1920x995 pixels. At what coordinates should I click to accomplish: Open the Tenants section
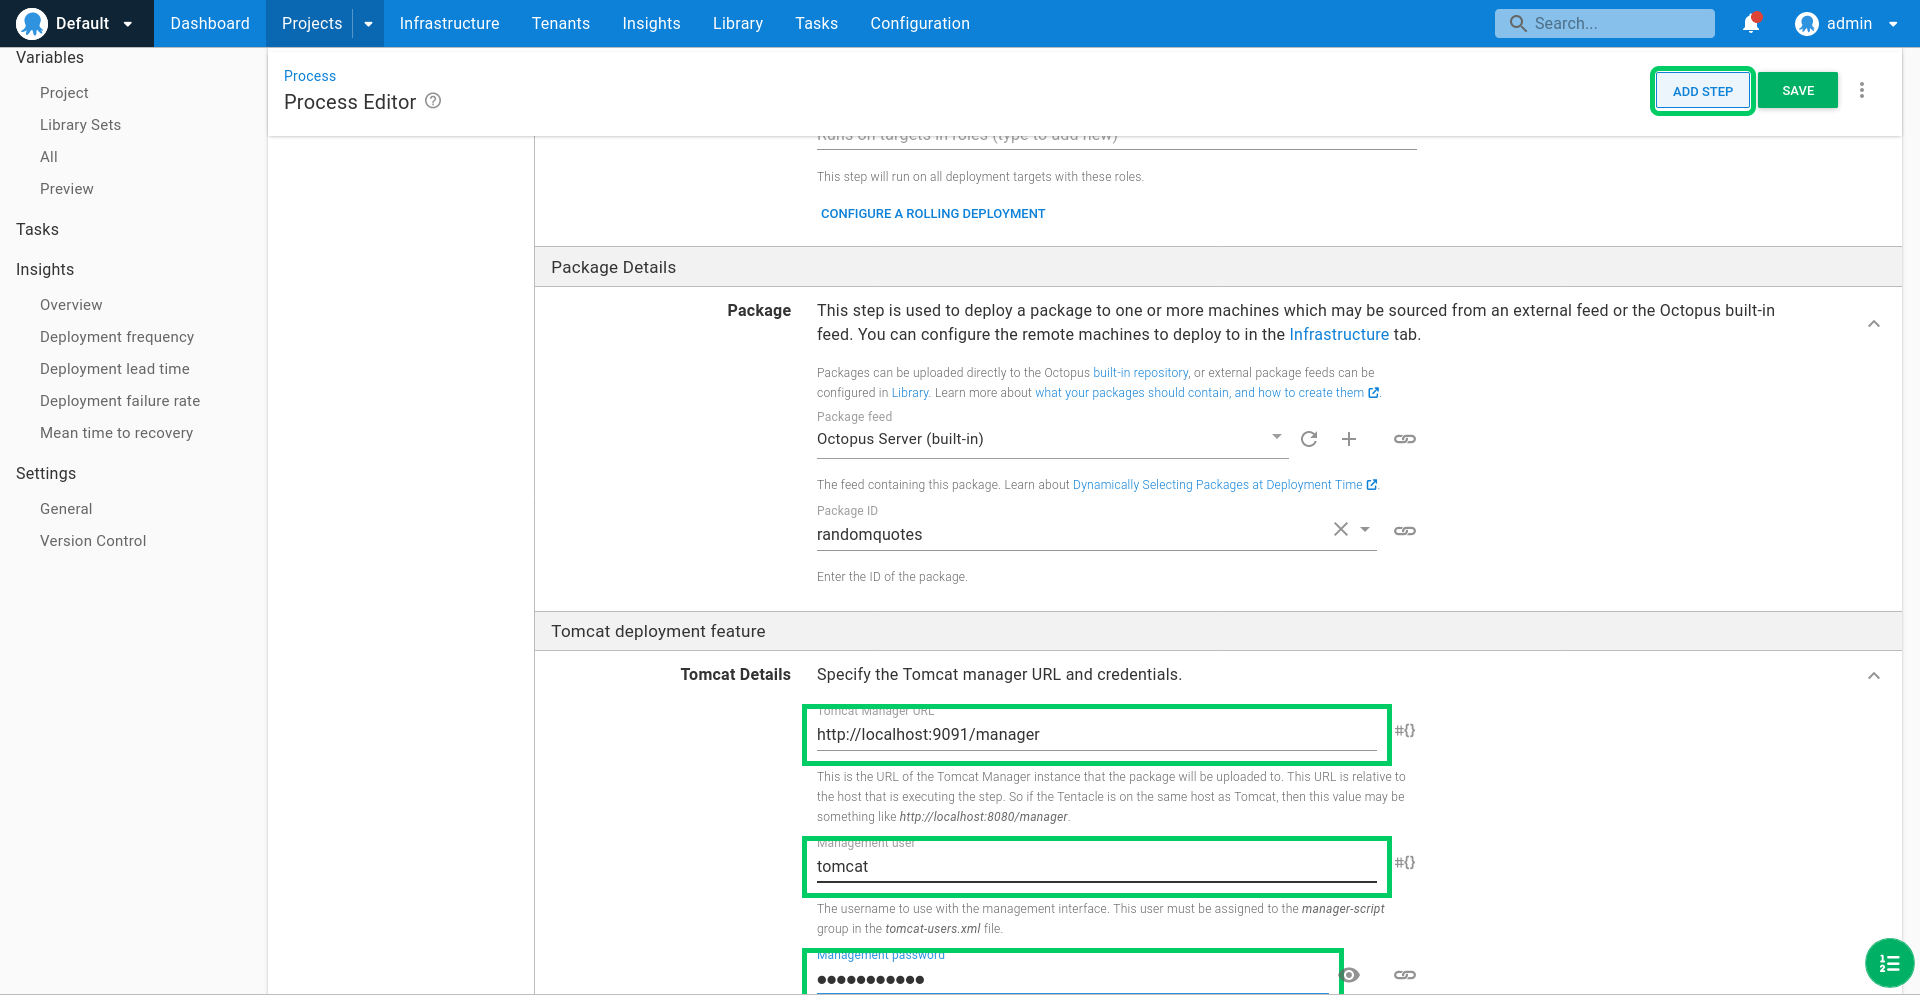tap(561, 23)
